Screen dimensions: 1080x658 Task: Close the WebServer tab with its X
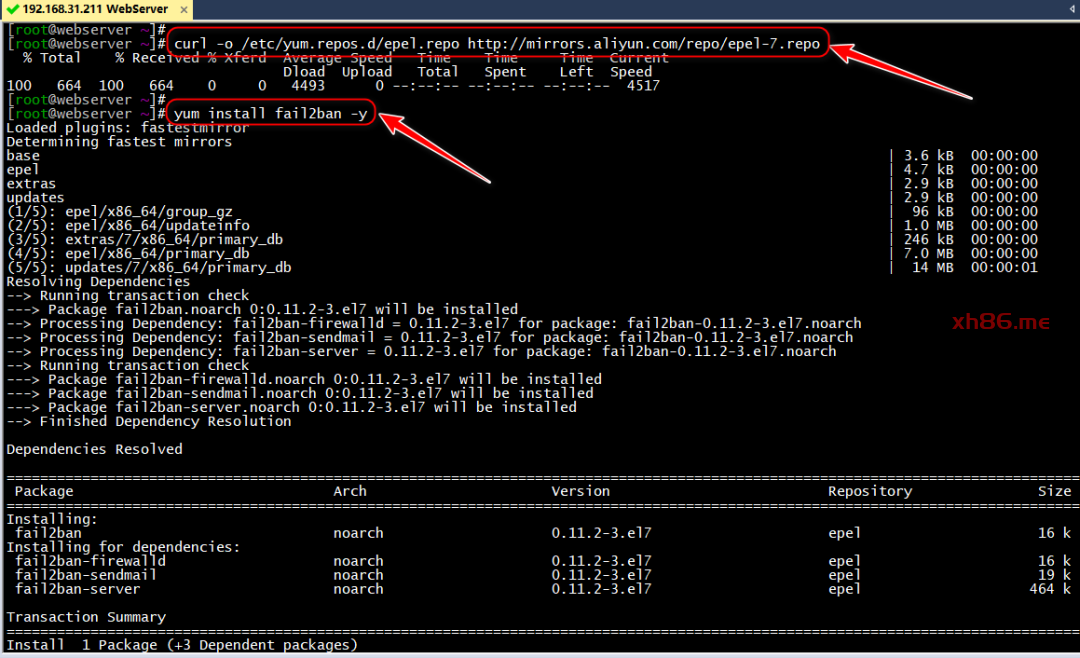183,10
